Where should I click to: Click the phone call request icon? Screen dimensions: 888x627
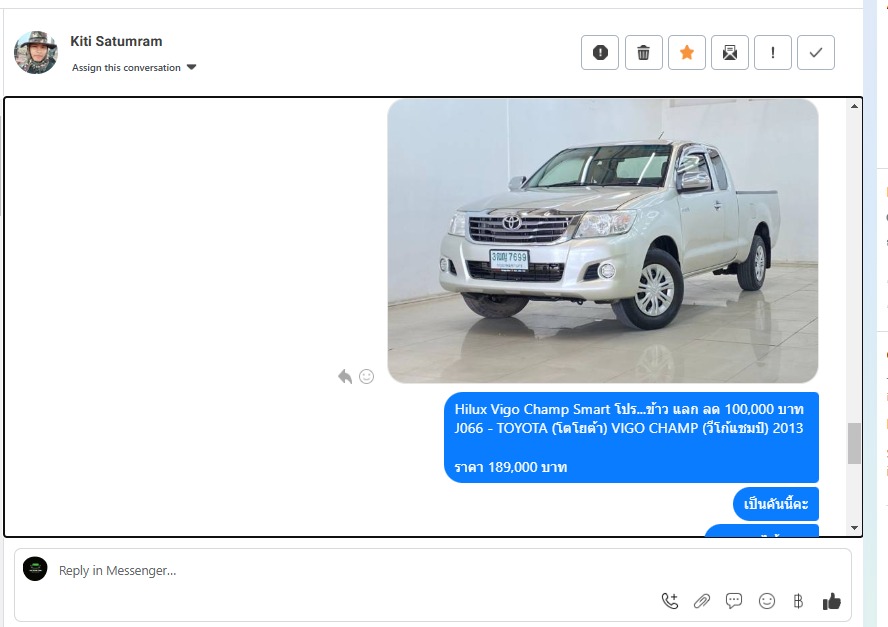670,601
